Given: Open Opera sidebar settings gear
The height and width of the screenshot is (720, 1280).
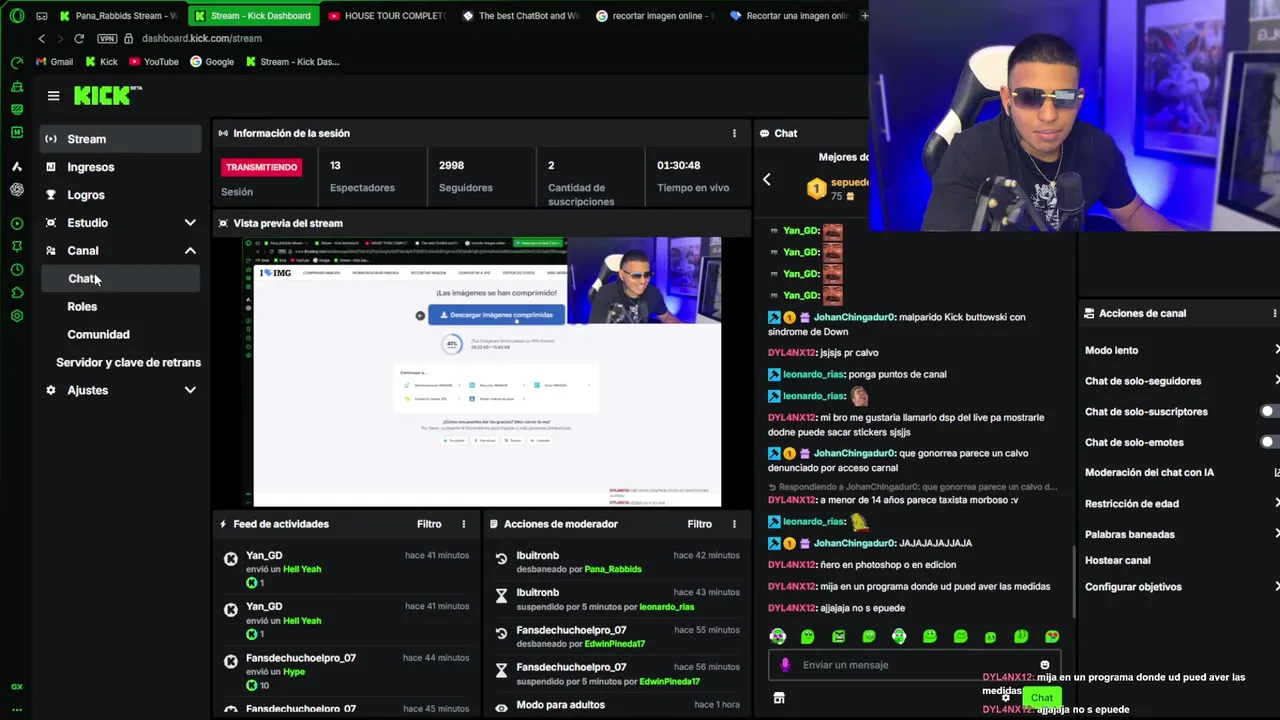Looking at the screenshot, I should point(17,316).
